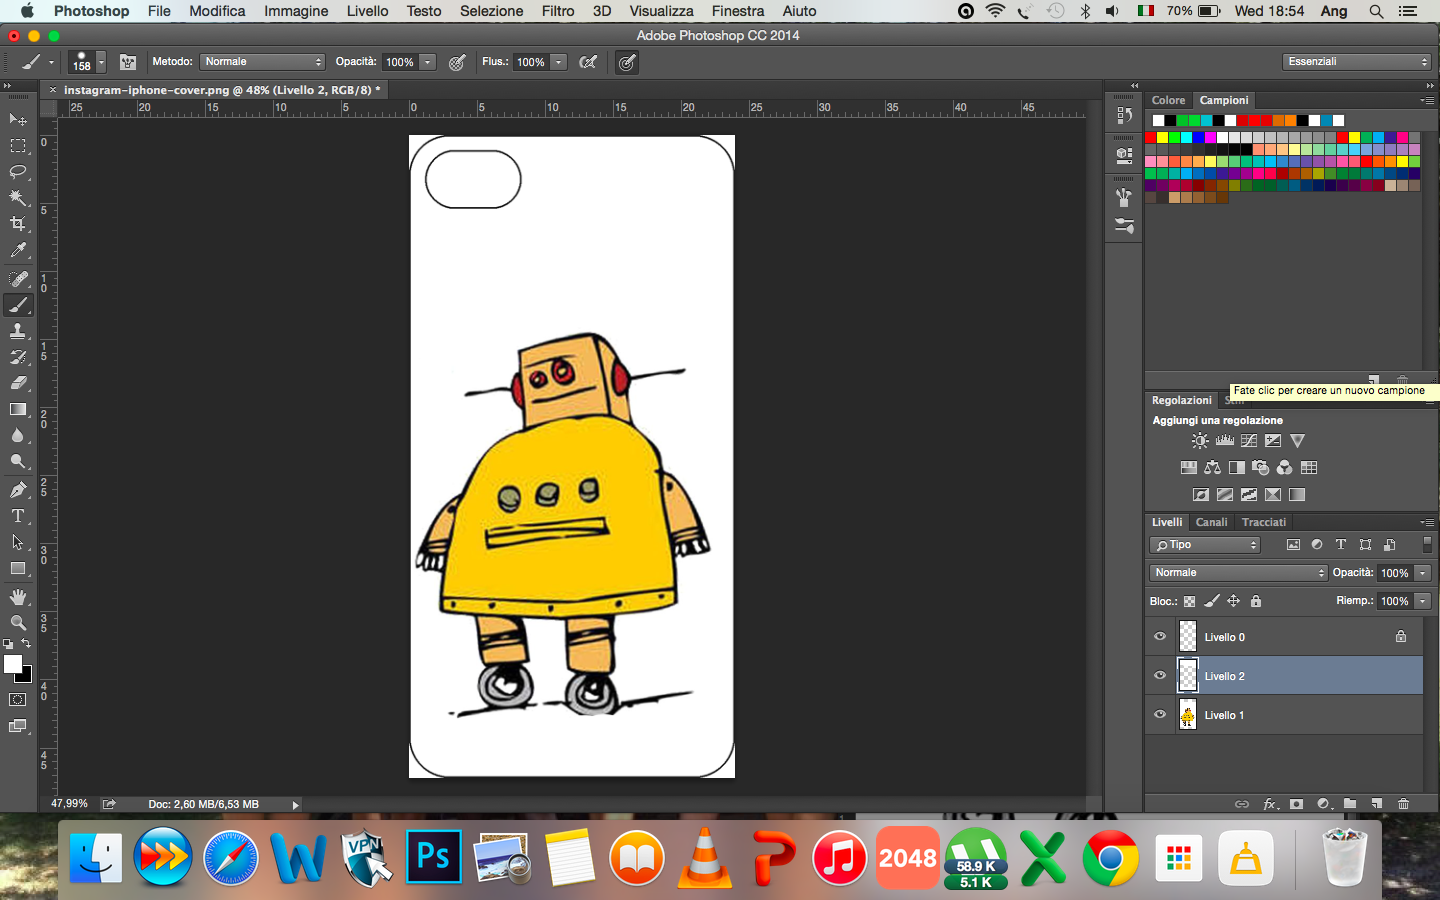The image size is (1440, 900).
Task: Select the Eraser tool
Action: (x=18, y=383)
